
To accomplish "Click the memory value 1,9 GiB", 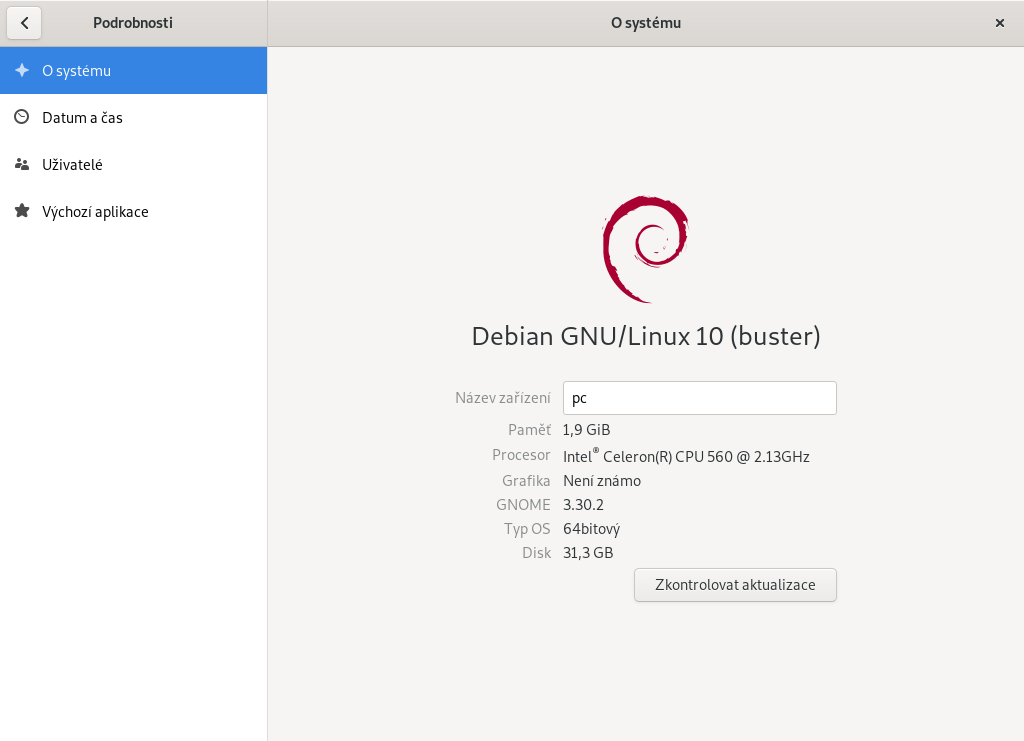I will [586, 430].
